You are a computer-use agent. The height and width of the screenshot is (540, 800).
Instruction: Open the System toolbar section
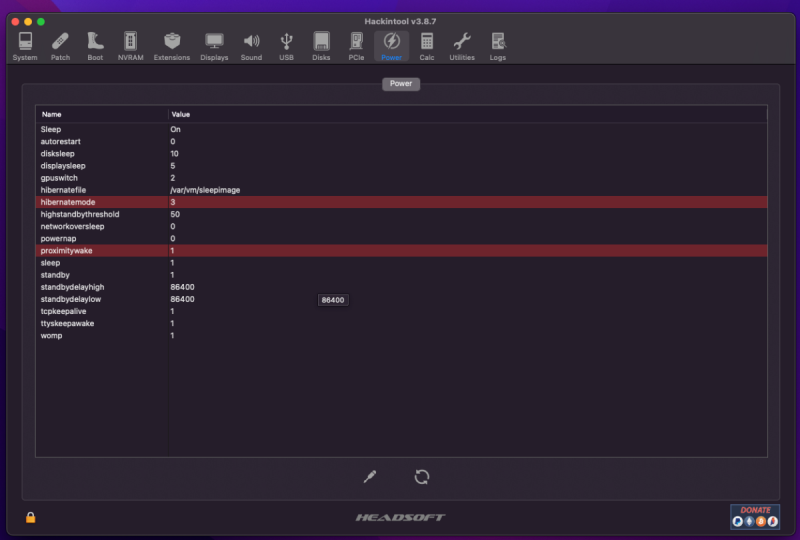tap(24, 46)
